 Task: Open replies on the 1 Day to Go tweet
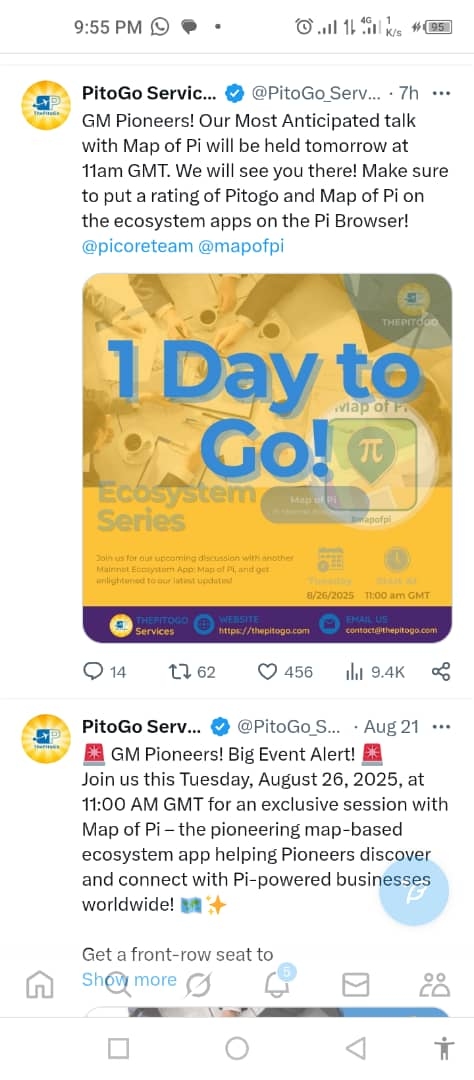pyautogui.click(x=104, y=671)
